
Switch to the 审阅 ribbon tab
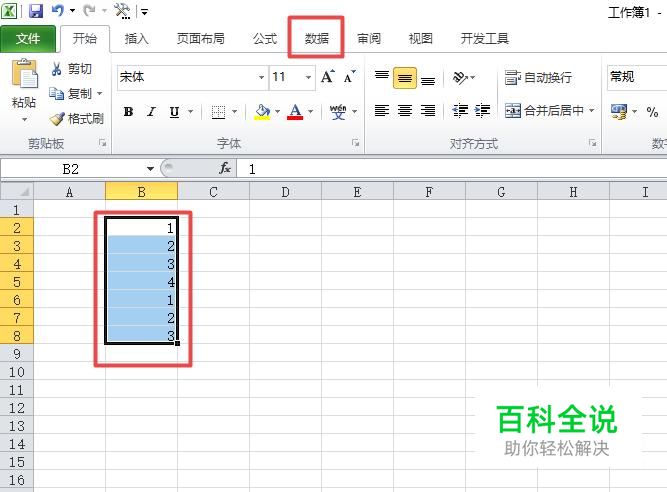(x=369, y=39)
